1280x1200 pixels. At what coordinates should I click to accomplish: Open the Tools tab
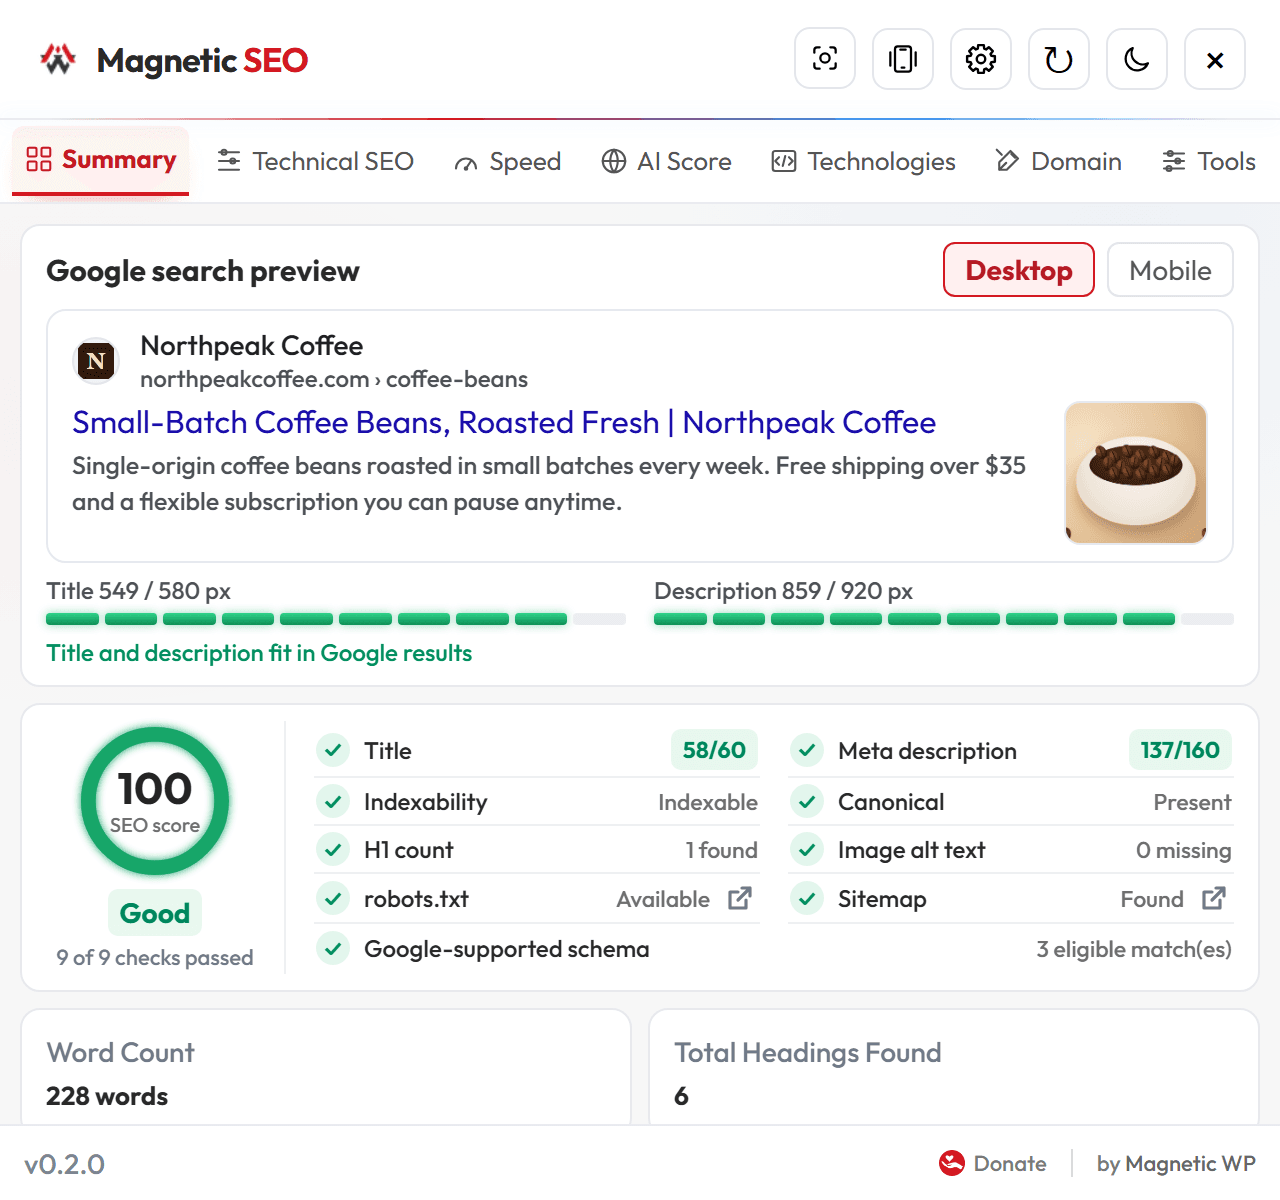click(x=1209, y=161)
